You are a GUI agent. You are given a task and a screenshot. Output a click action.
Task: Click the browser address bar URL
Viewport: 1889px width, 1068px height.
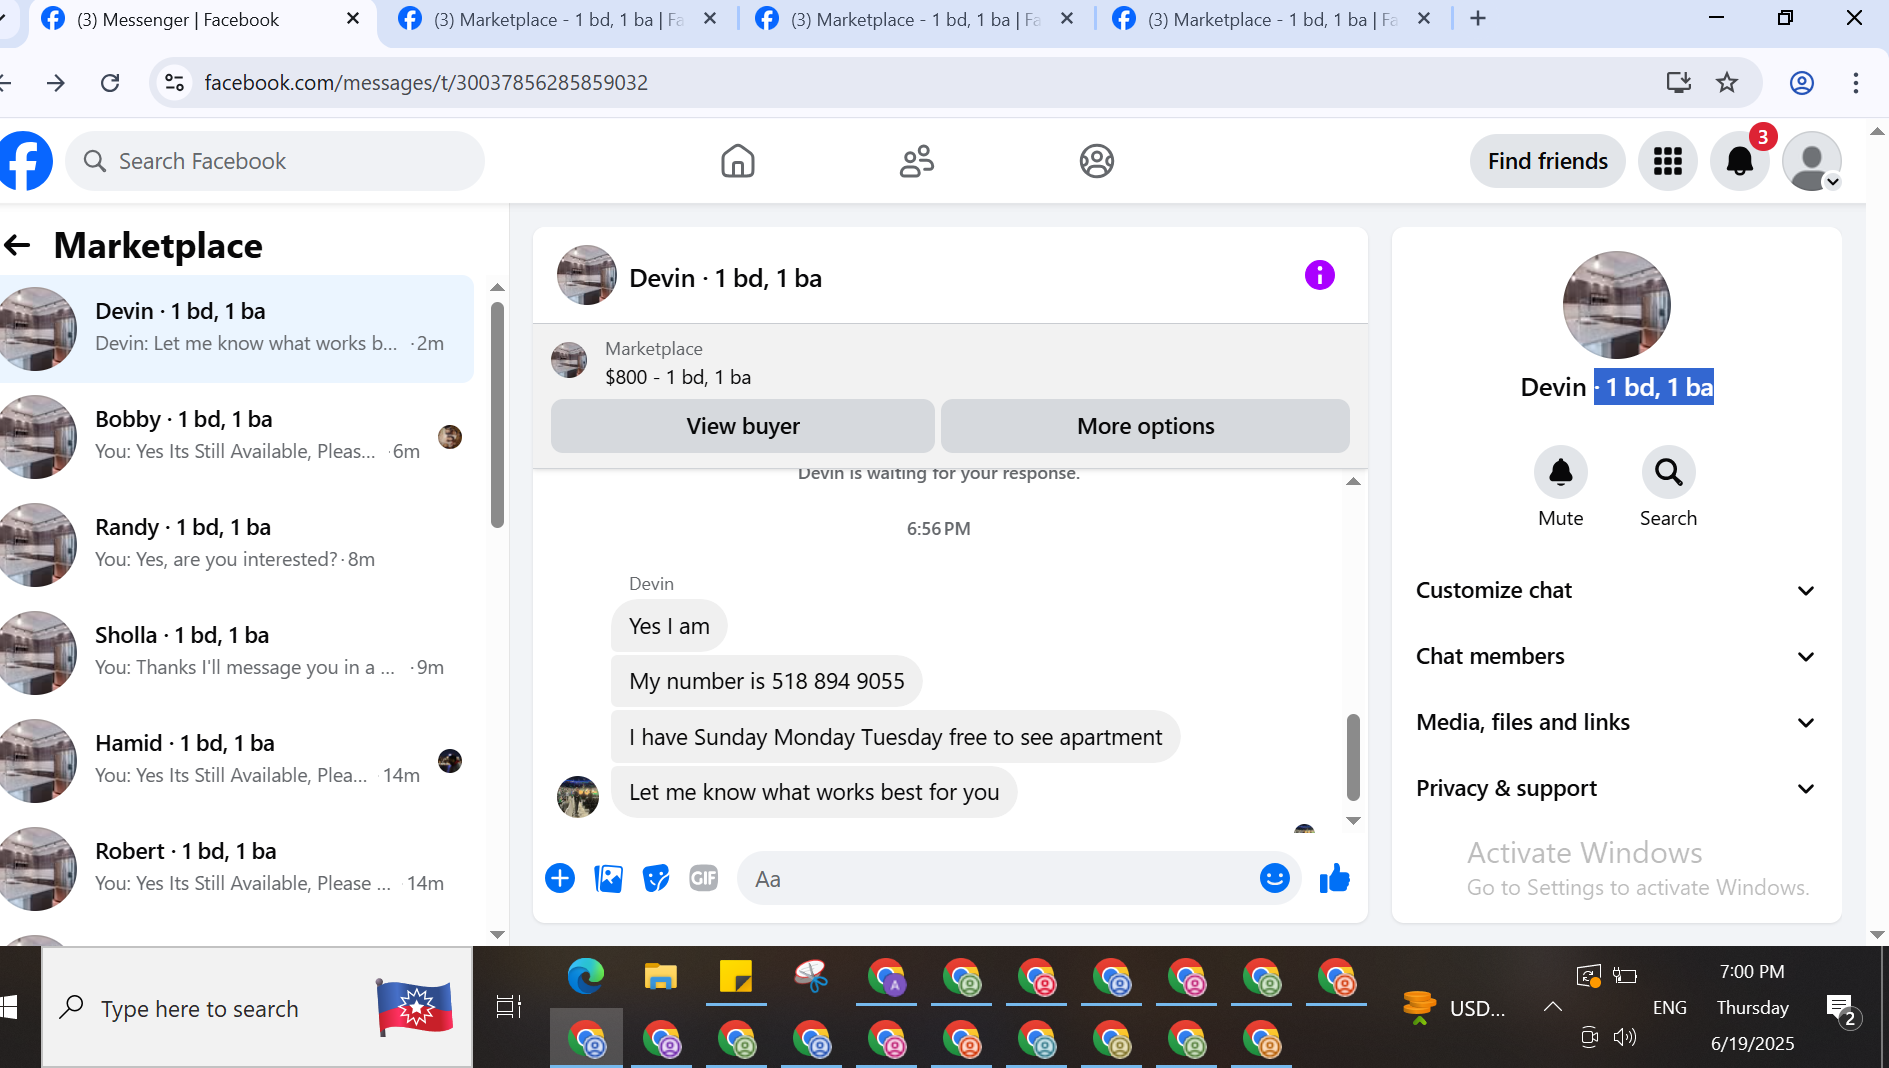tap(426, 83)
